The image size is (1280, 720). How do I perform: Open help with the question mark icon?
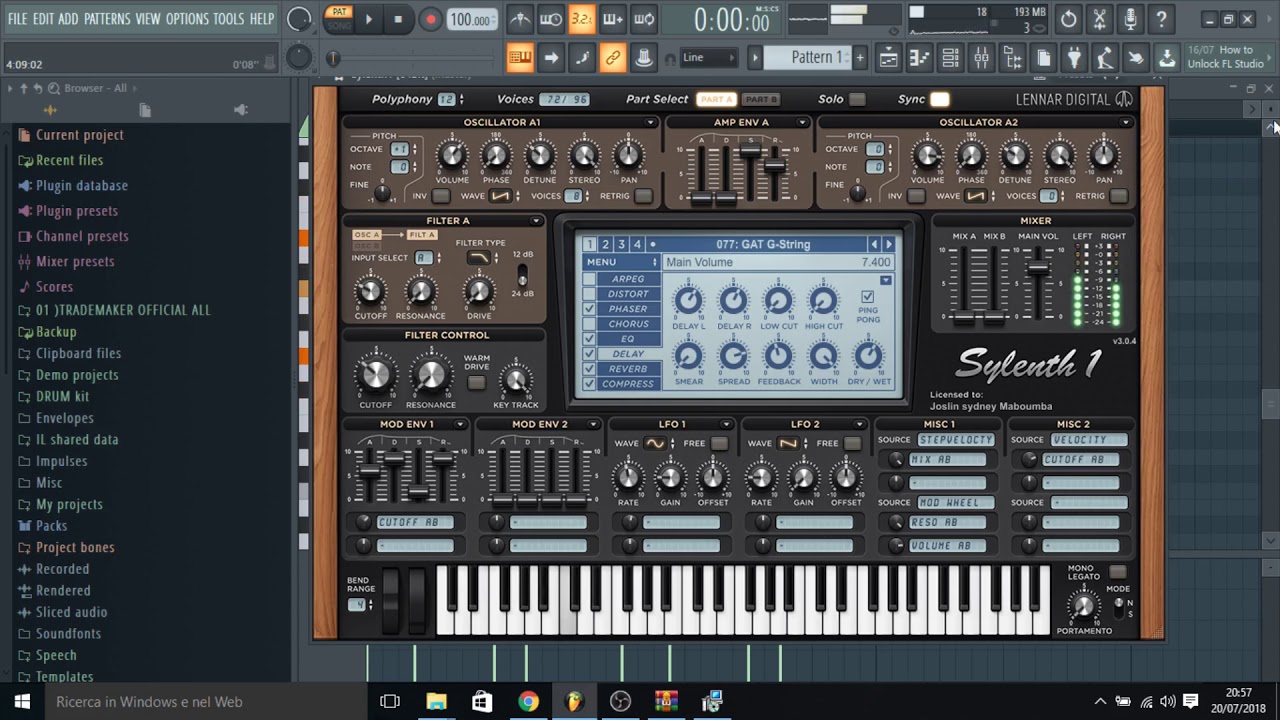(1161, 19)
